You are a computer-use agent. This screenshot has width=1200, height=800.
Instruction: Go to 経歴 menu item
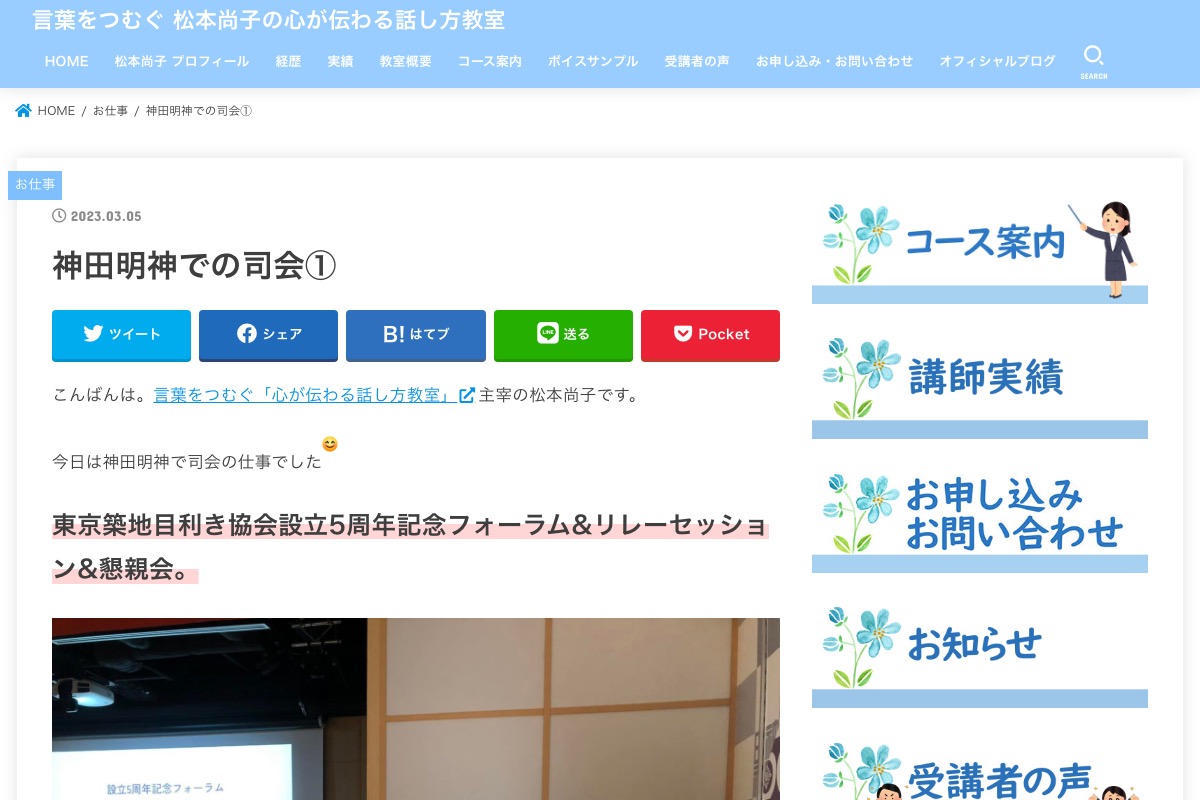click(x=288, y=62)
